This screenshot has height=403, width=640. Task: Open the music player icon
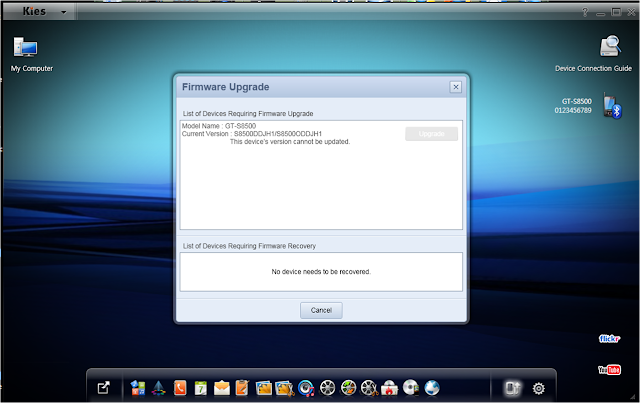pos(306,388)
